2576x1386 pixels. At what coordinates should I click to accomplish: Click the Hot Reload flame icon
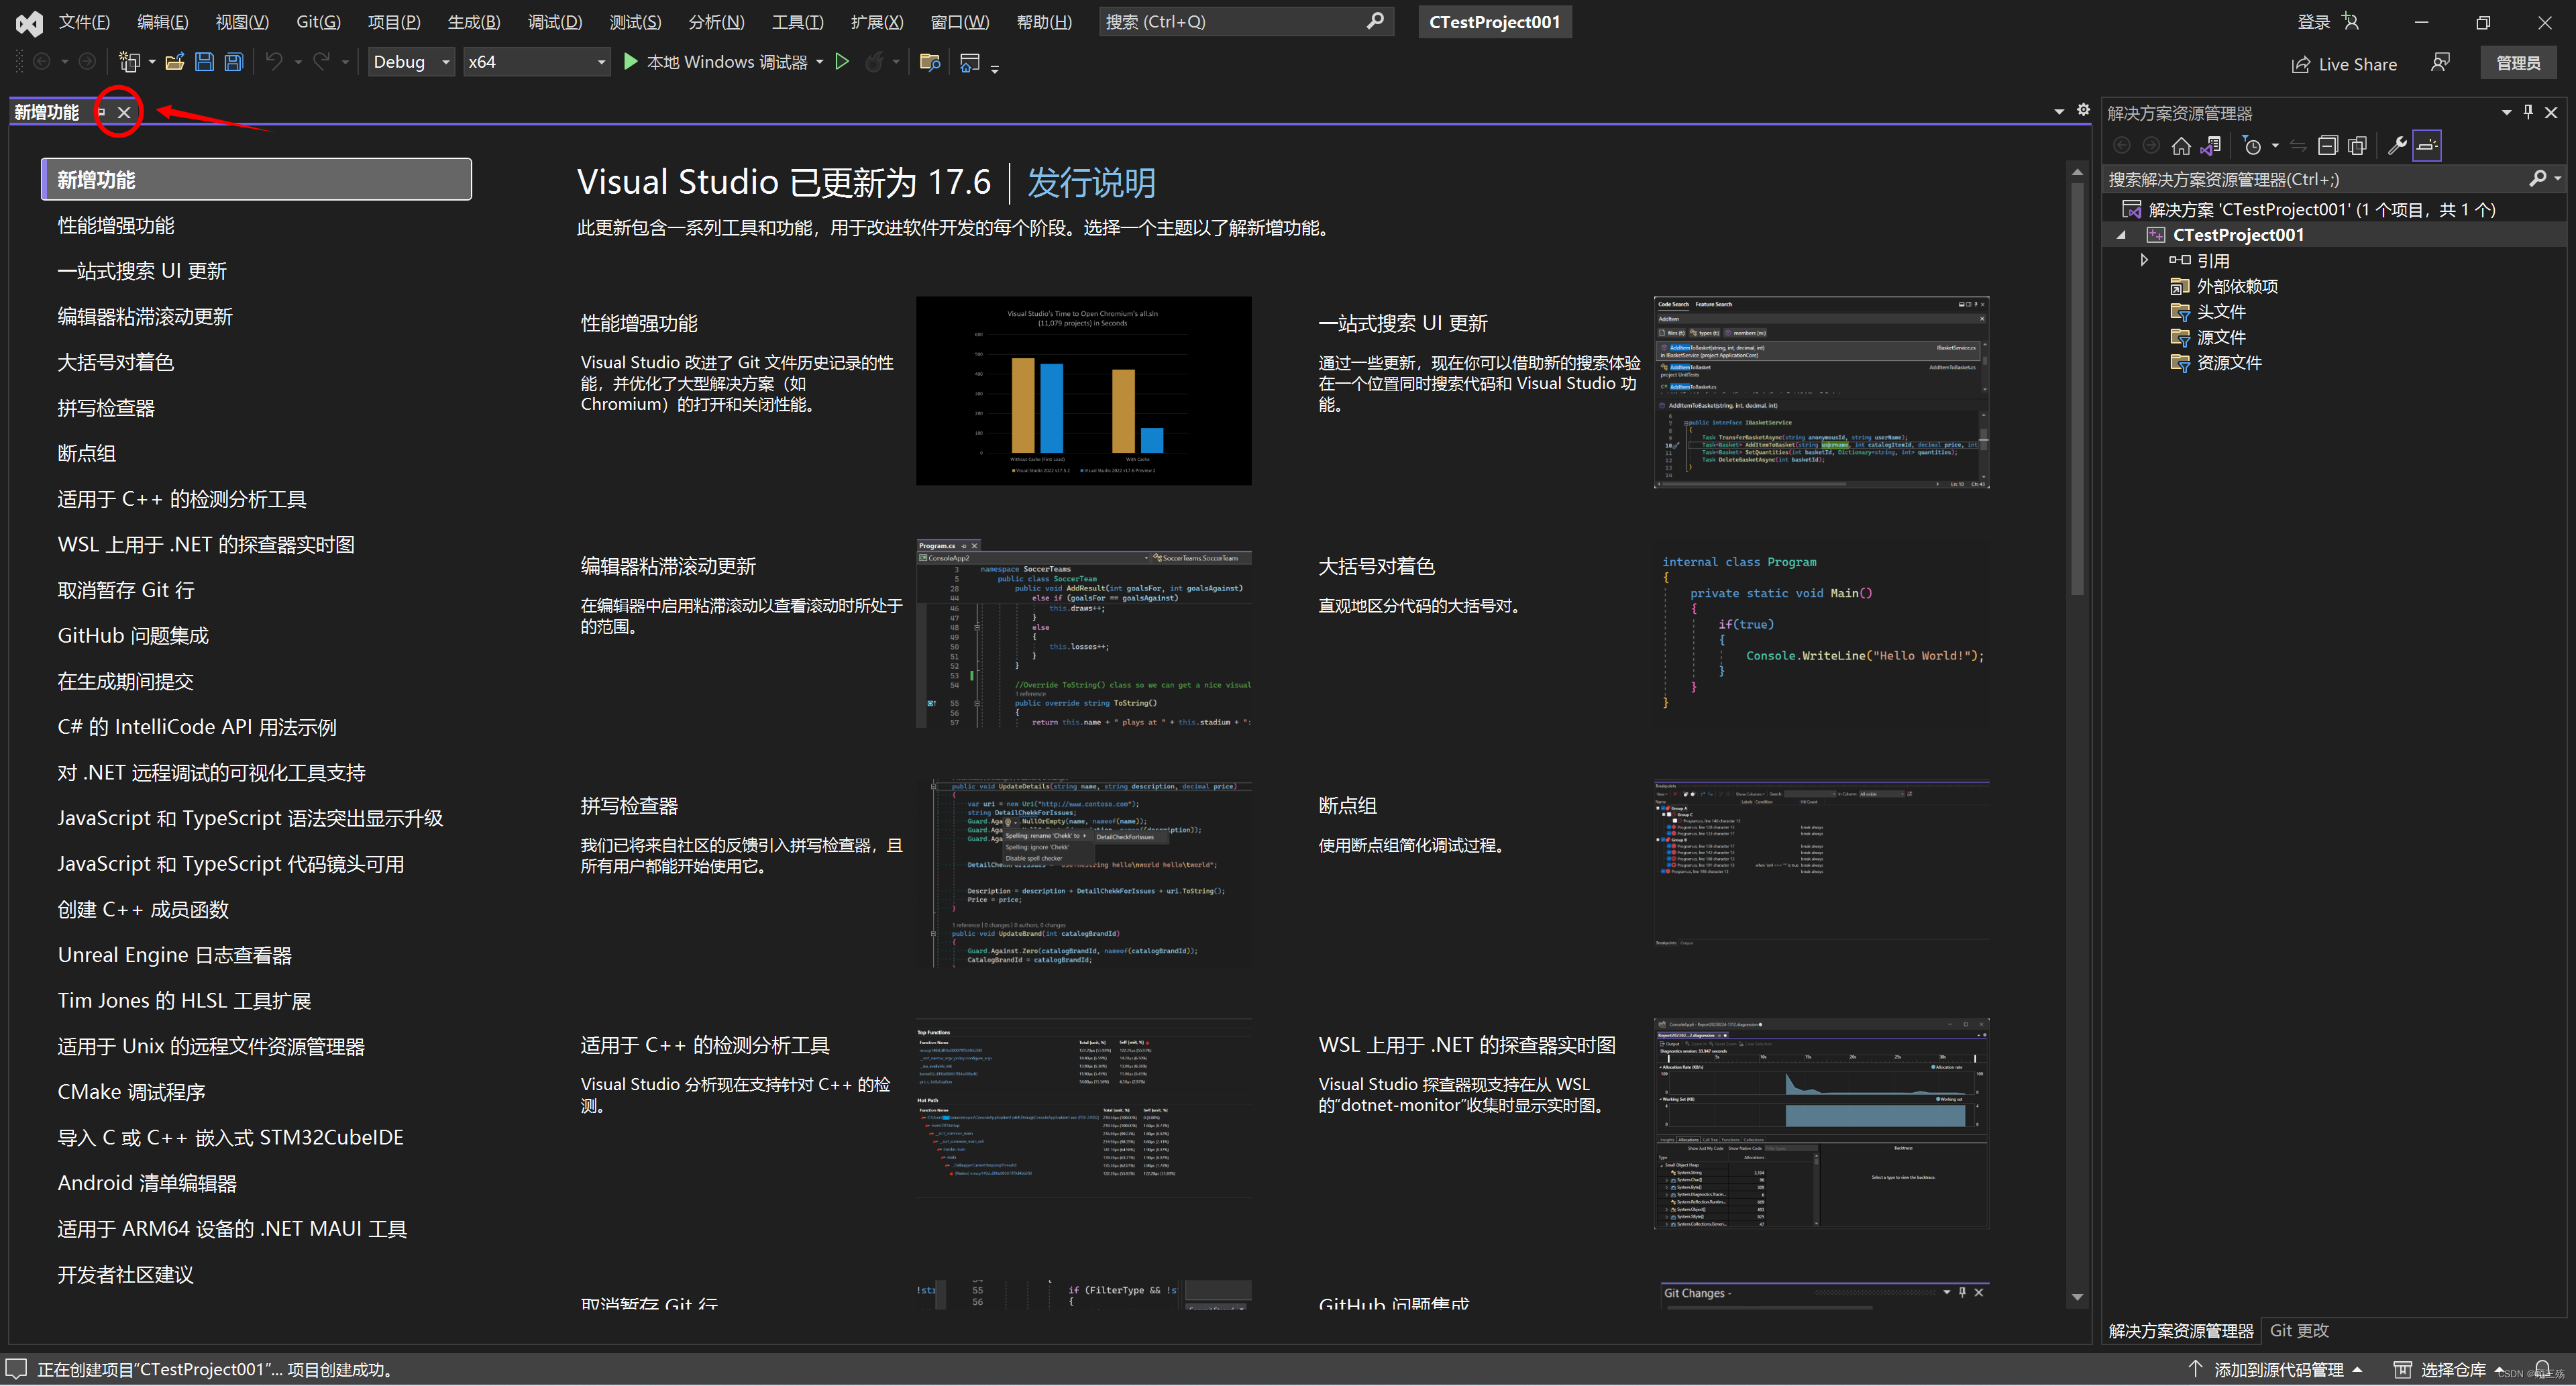(874, 62)
